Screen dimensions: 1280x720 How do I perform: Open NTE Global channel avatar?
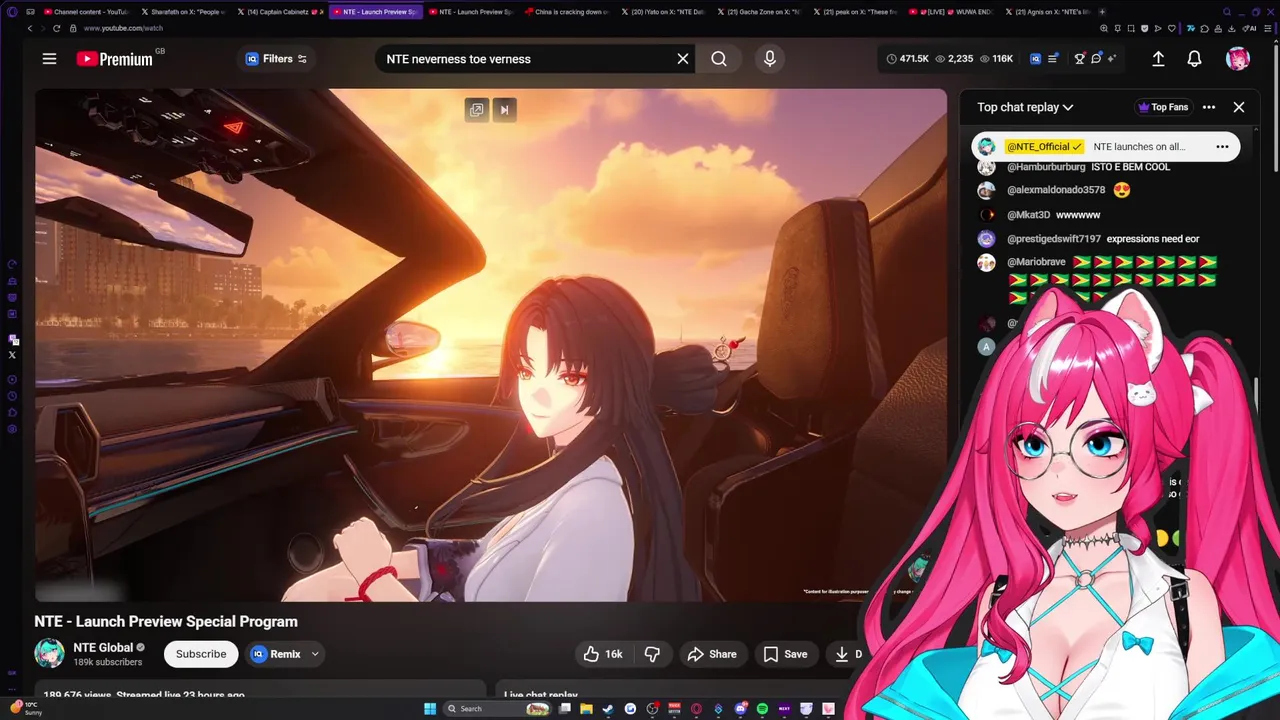[49, 654]
